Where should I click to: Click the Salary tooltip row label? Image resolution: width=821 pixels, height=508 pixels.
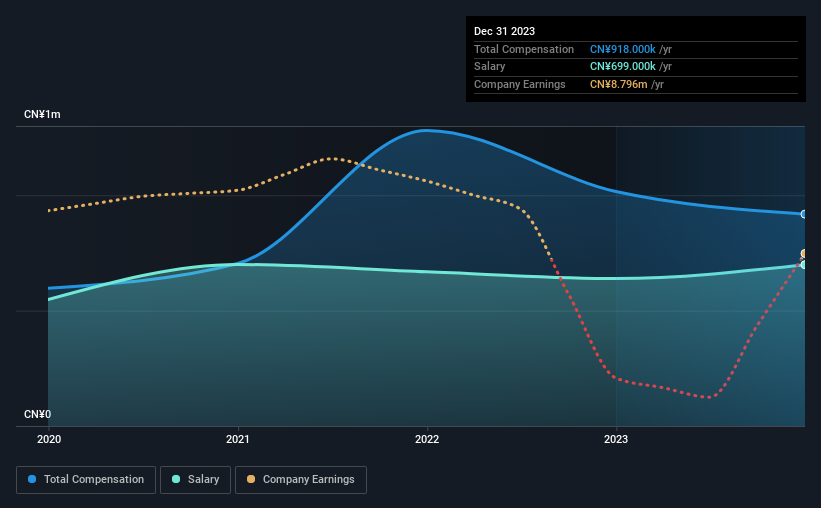pyautogui.click(x=490, y=67)
